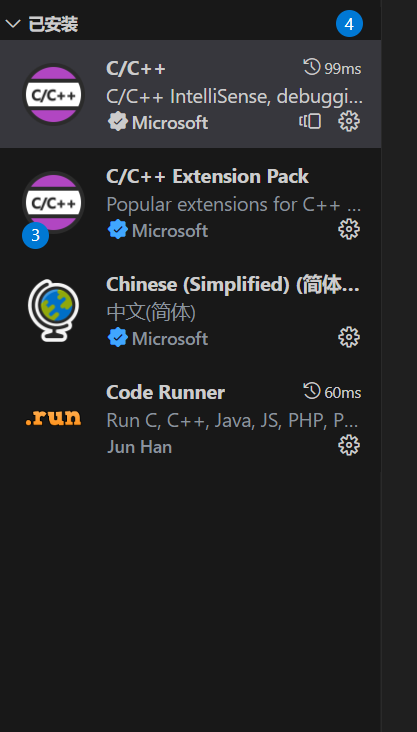Click the verified badge beside C/C++ Microsoft publisher
This screenshot has height=732, width=417.
(x=118, y=122)
